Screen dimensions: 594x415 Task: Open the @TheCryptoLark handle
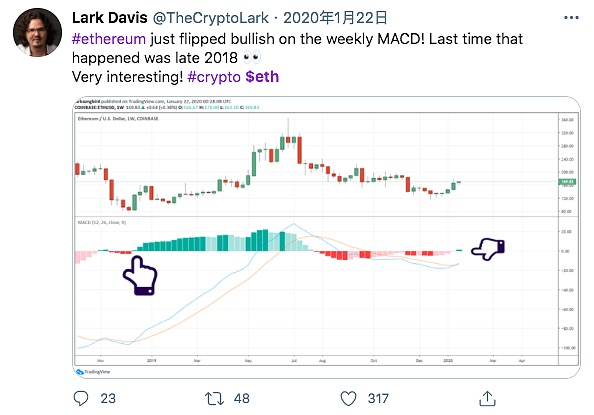coord(211,18)
